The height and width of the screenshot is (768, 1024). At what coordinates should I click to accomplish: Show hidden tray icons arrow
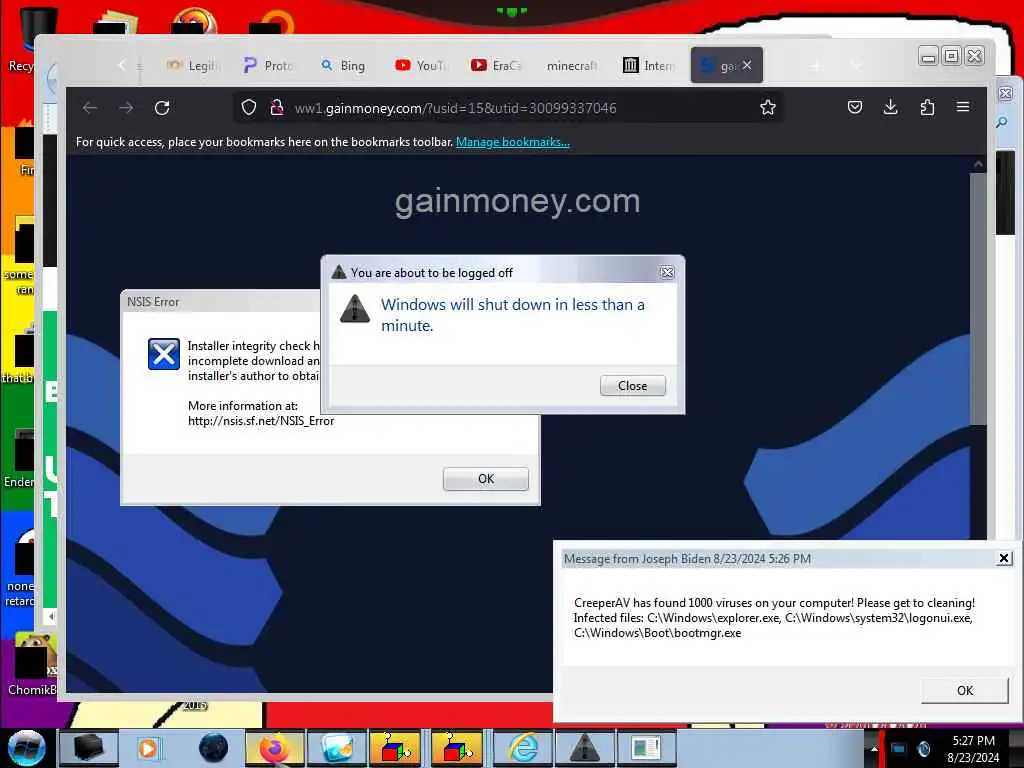pyautogui.click(x=874, y=749)
